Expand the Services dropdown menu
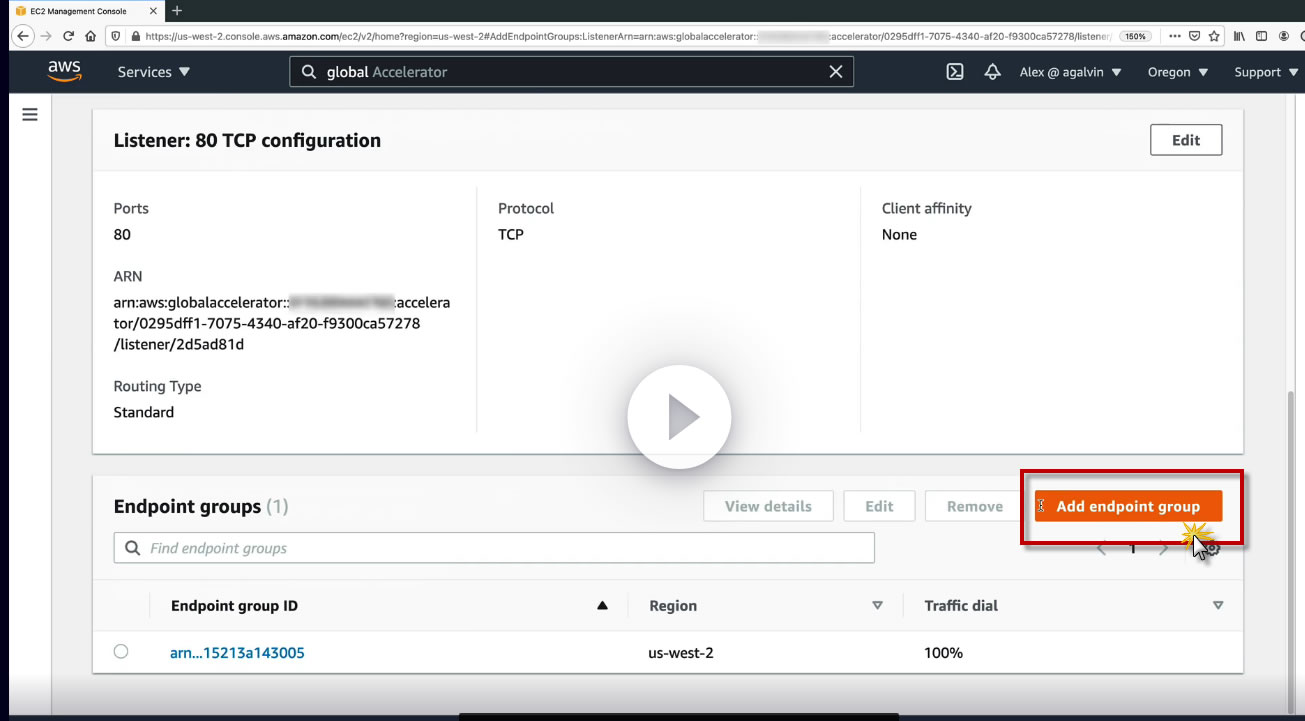 (x=154, y=72)
